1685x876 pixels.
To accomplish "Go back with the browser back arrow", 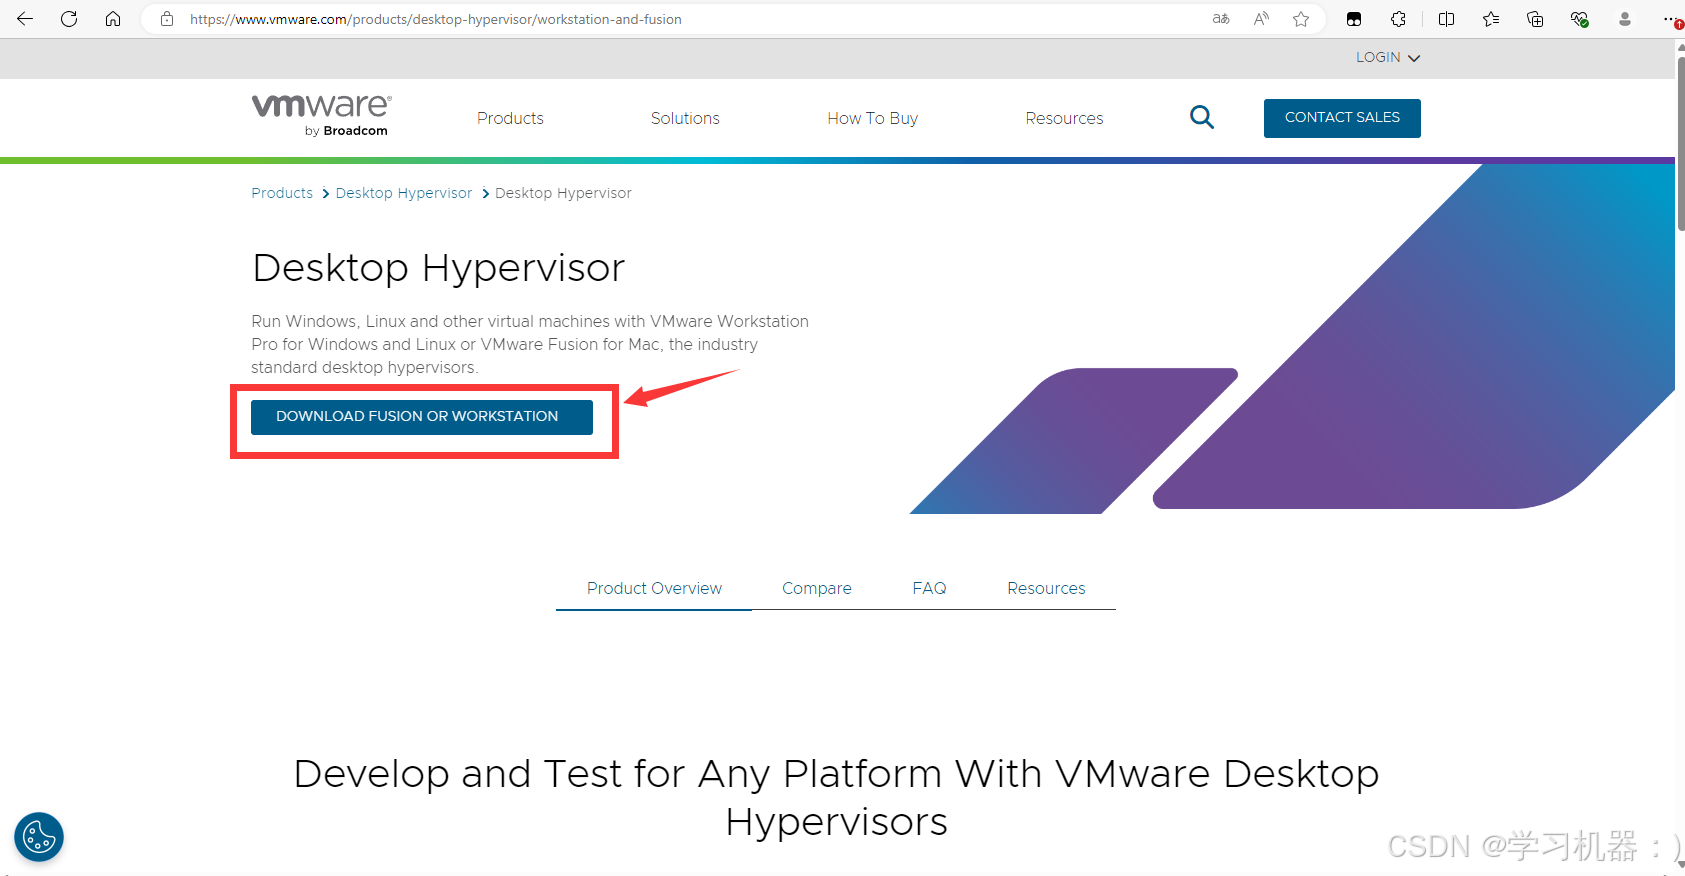I will click(25, 19).
